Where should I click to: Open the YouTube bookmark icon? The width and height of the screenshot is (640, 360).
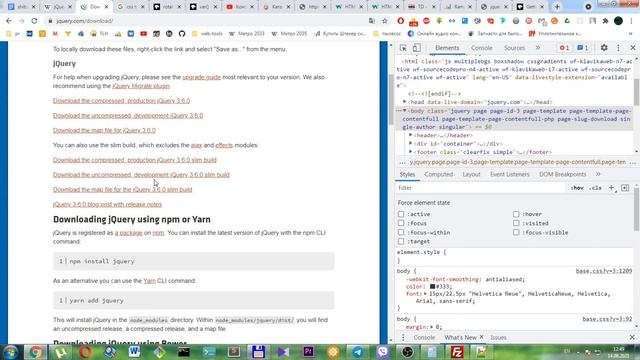(x=143, y=33)
